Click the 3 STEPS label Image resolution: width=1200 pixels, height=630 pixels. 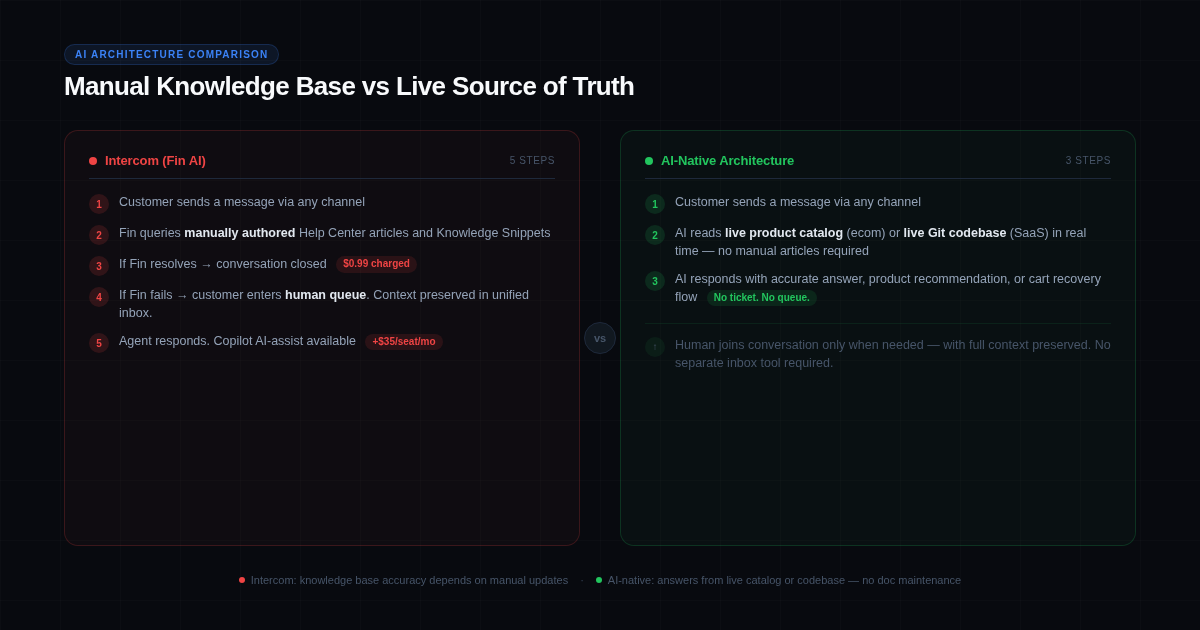pyautogui.click(x=1088, y=161)
